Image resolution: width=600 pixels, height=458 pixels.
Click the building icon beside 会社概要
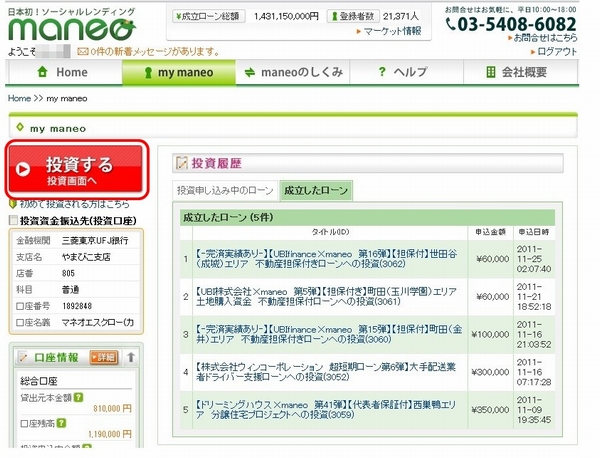click(x=491, y=72)
